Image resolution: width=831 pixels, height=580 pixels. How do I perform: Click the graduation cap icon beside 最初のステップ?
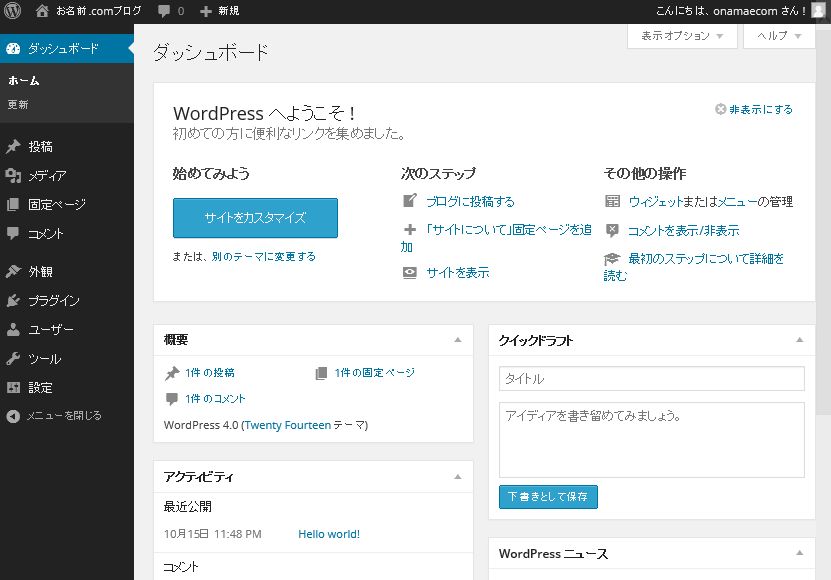click(x=612, y=259)
